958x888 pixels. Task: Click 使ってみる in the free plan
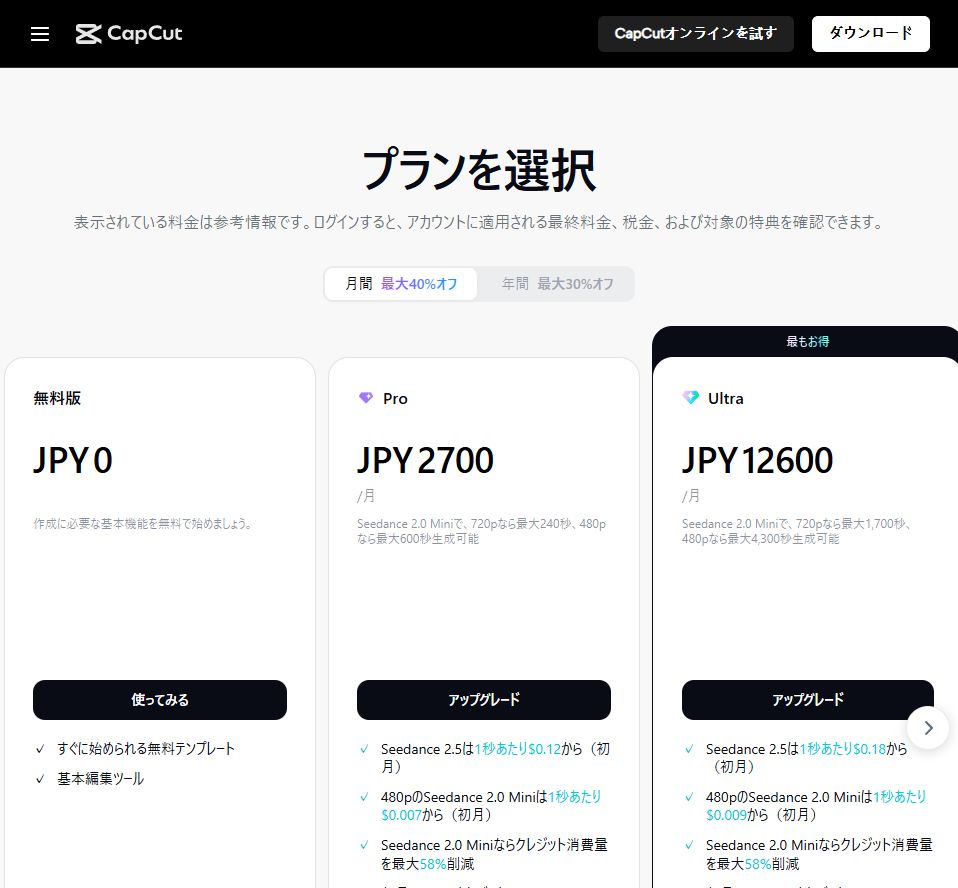[x=159, y=700]
